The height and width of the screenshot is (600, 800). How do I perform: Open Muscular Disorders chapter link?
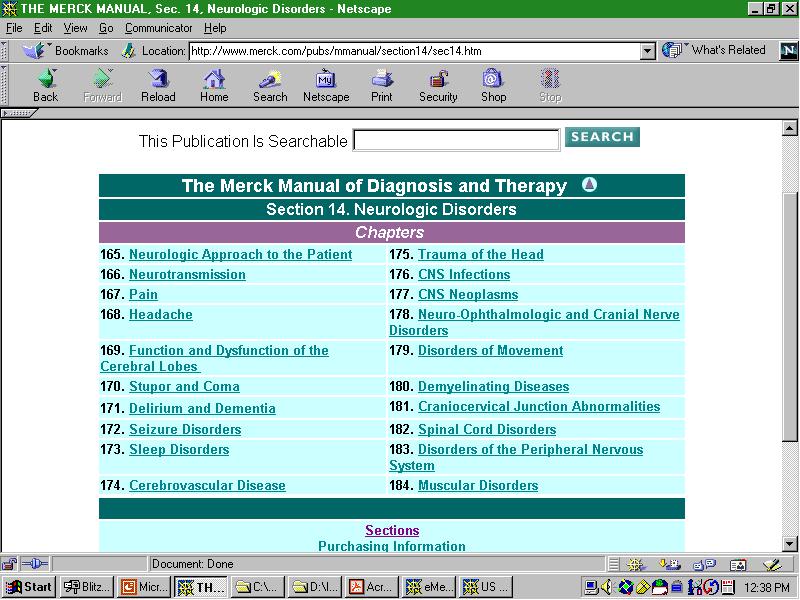coord(478,485)
